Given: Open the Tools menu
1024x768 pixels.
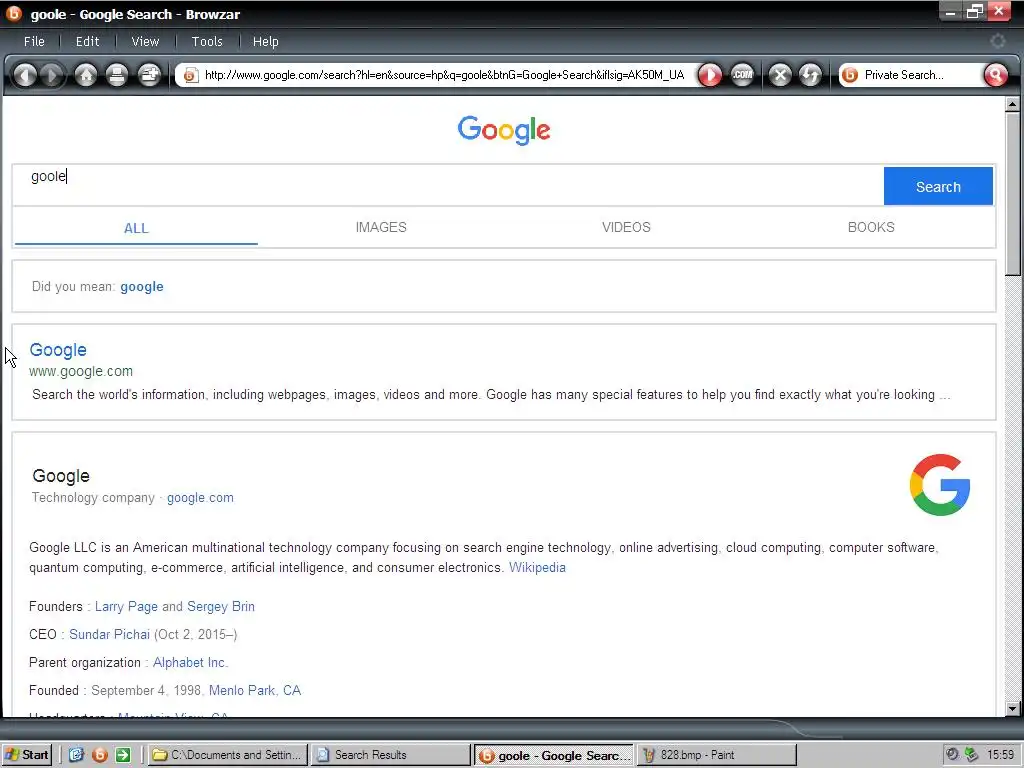Looking at the screenshot, I should (207, 41).
